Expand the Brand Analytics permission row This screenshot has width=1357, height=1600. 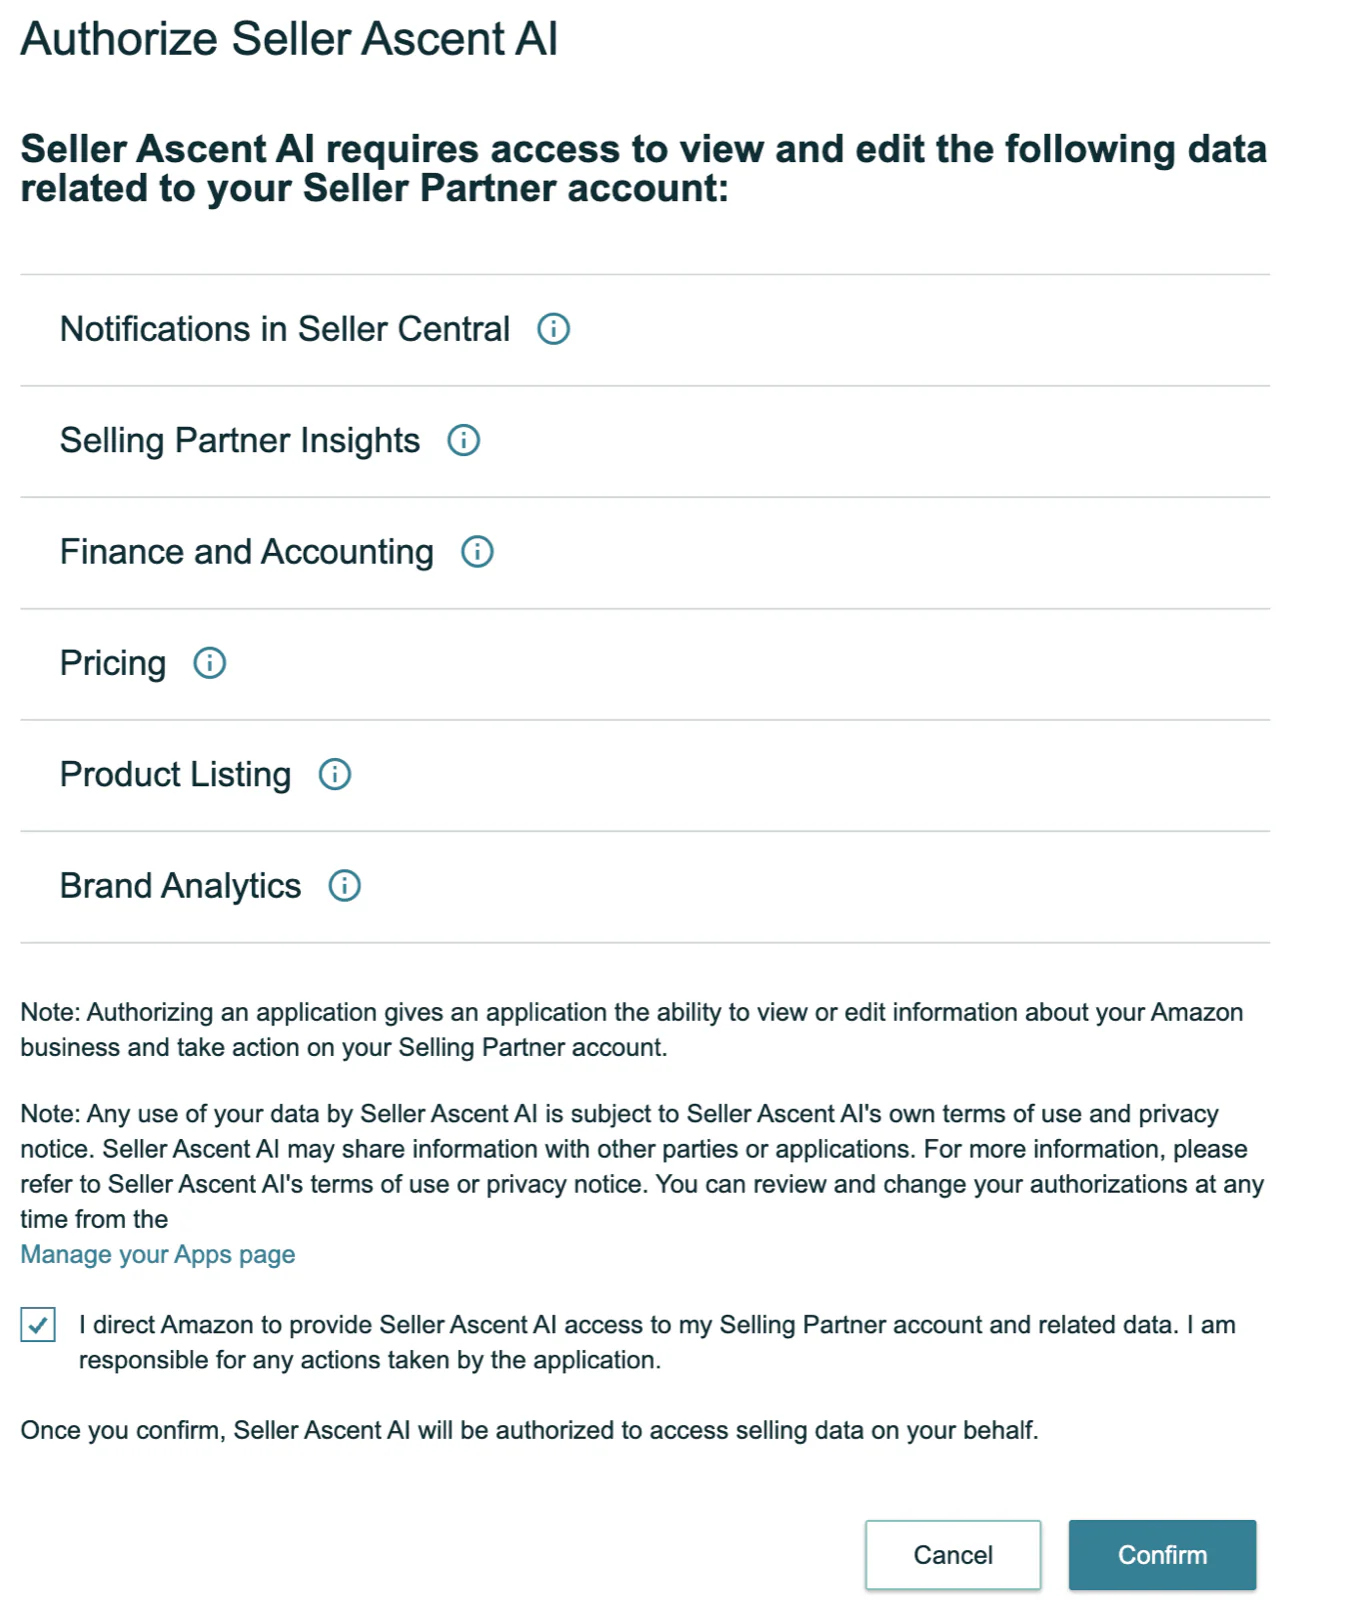tap(180, 885)
